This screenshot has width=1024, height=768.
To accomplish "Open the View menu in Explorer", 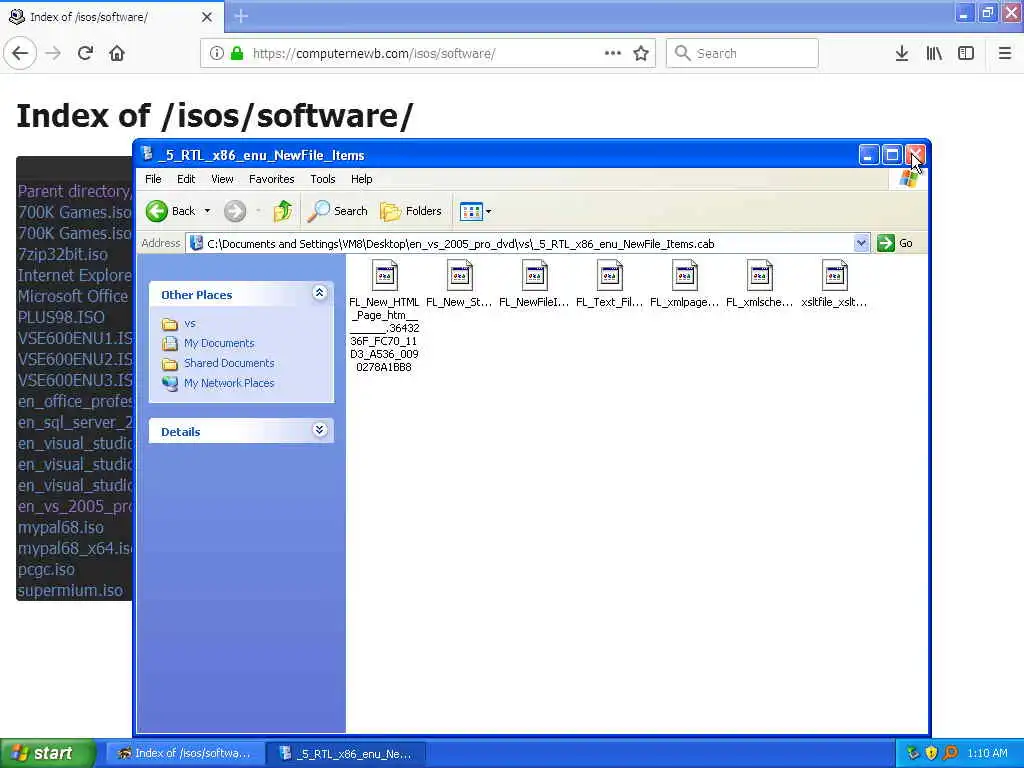I will pyautogui.click(x=222, y=179).
